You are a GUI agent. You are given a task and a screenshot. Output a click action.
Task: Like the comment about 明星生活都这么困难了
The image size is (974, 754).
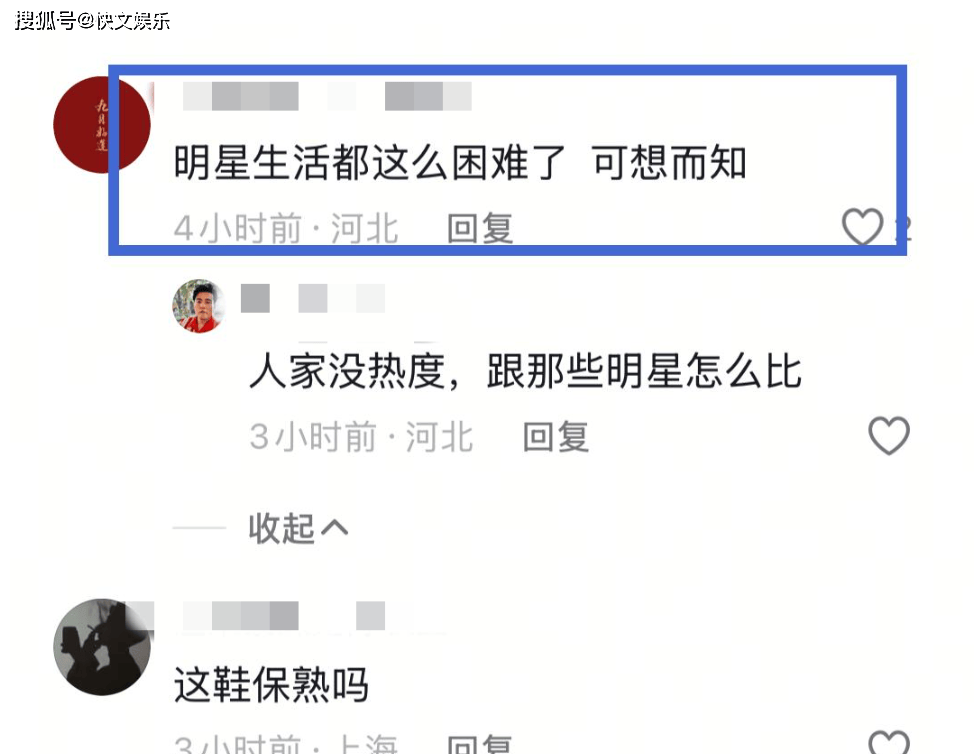pos(862,226)
